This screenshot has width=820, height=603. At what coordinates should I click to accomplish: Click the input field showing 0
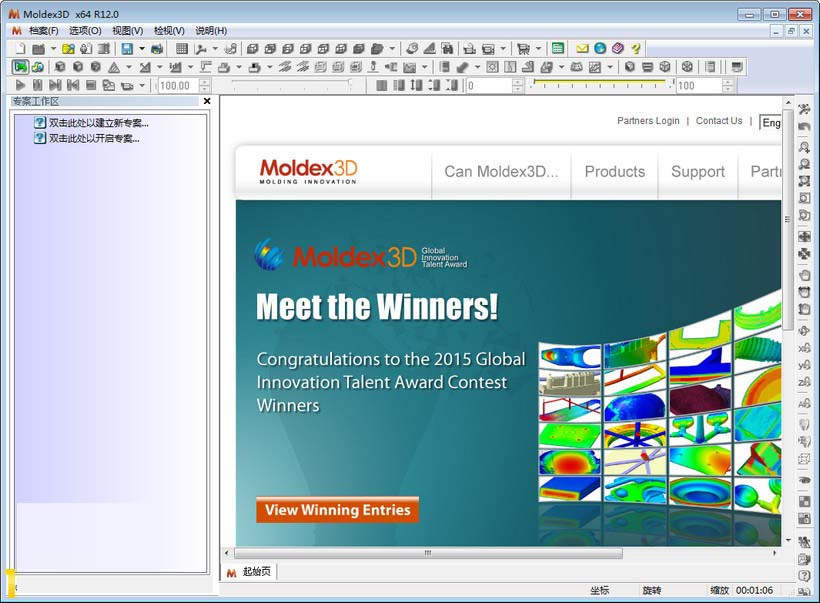488,85
